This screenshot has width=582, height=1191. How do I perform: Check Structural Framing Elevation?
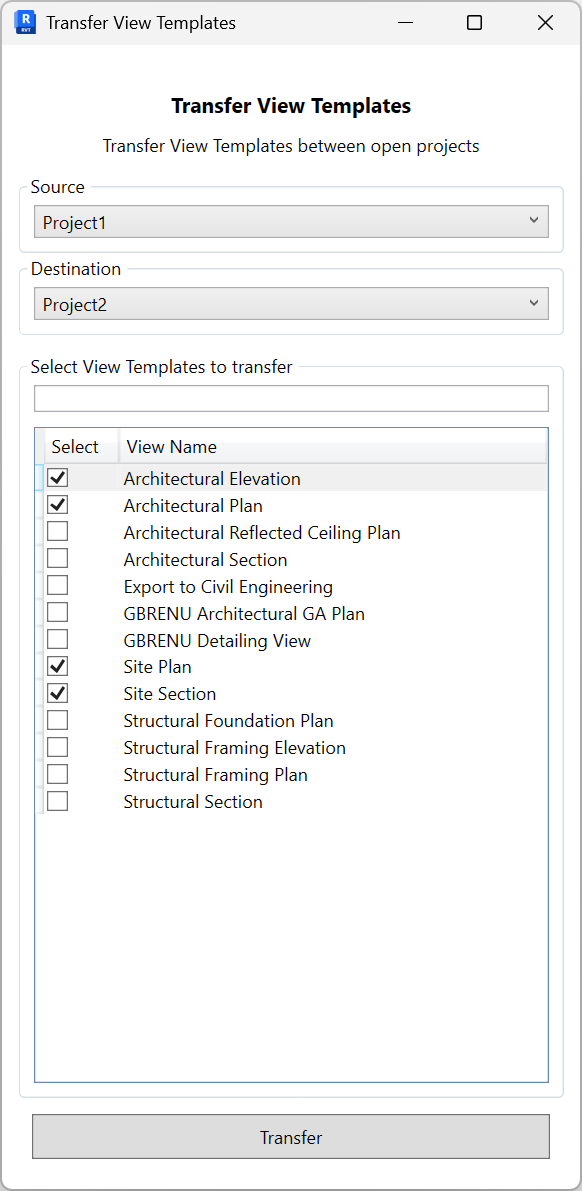(x=57, y=746)
